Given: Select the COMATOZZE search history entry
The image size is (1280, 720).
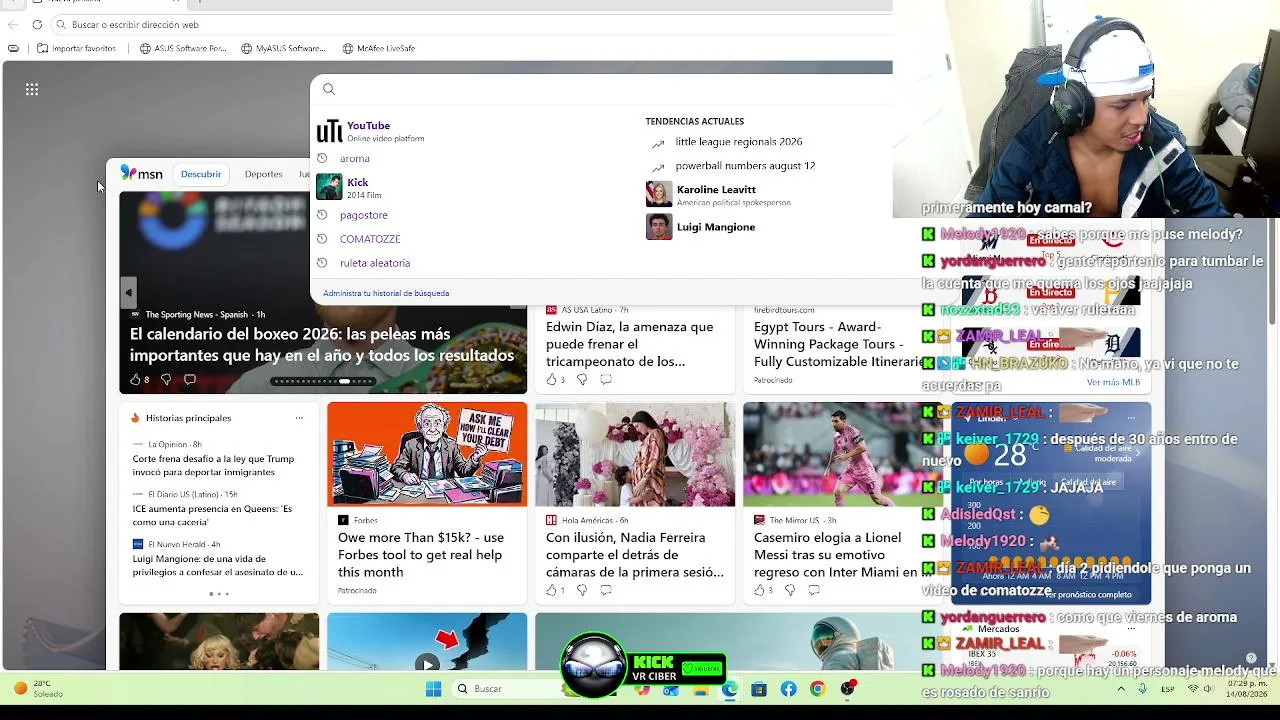Looking at the screenshot, I should (370, 239).
